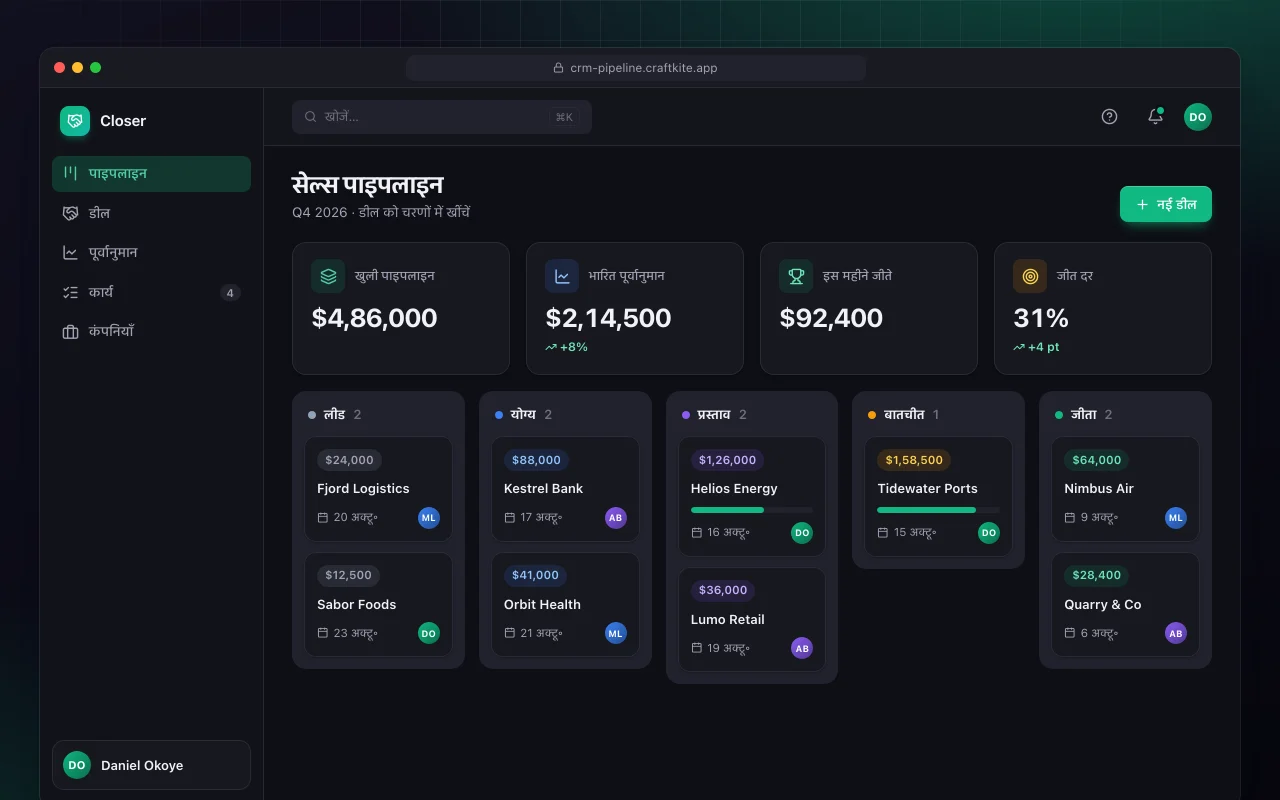This screenshot has height=800, width=1280.
Task: Click the AB avatar on Lumo Retail
Action: (x=802, y=648)
